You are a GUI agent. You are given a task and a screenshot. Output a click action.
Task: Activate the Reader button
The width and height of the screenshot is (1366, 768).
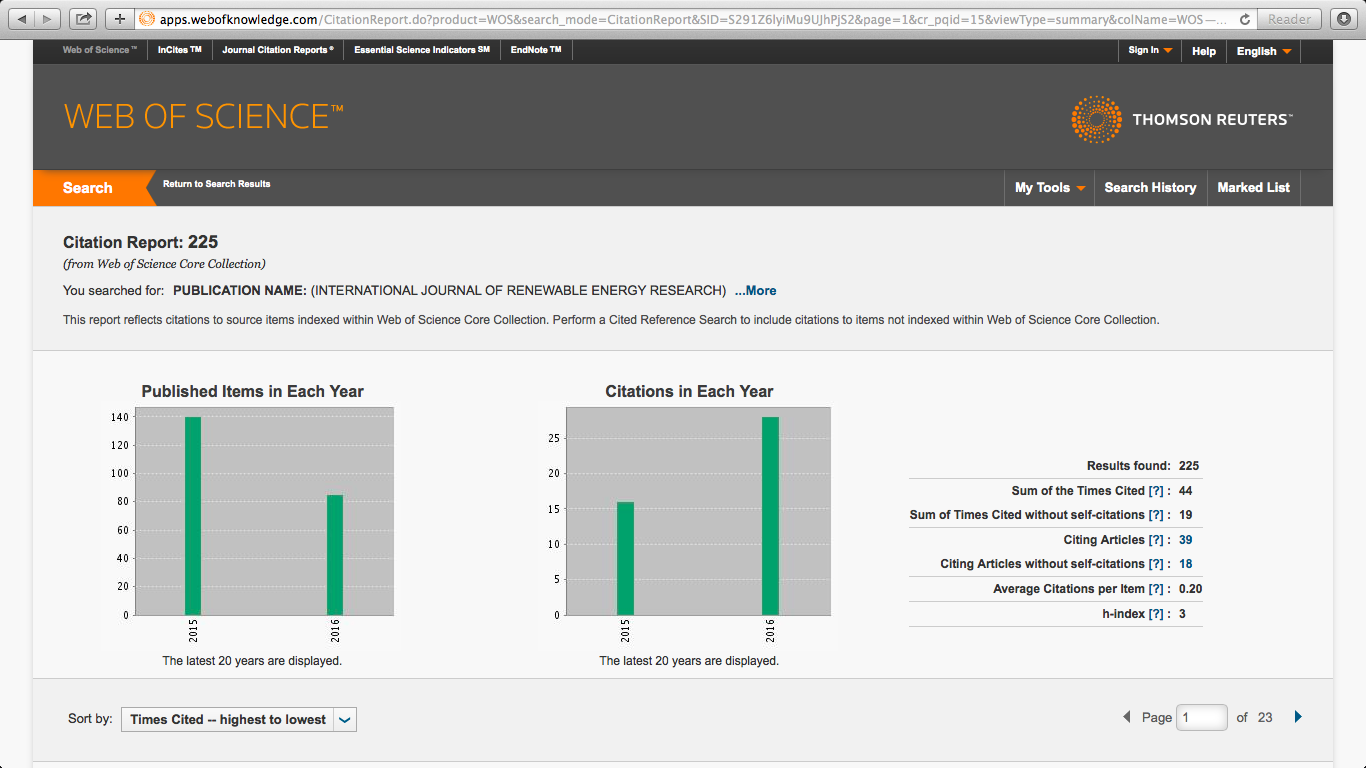click(x=1290, y=19)
